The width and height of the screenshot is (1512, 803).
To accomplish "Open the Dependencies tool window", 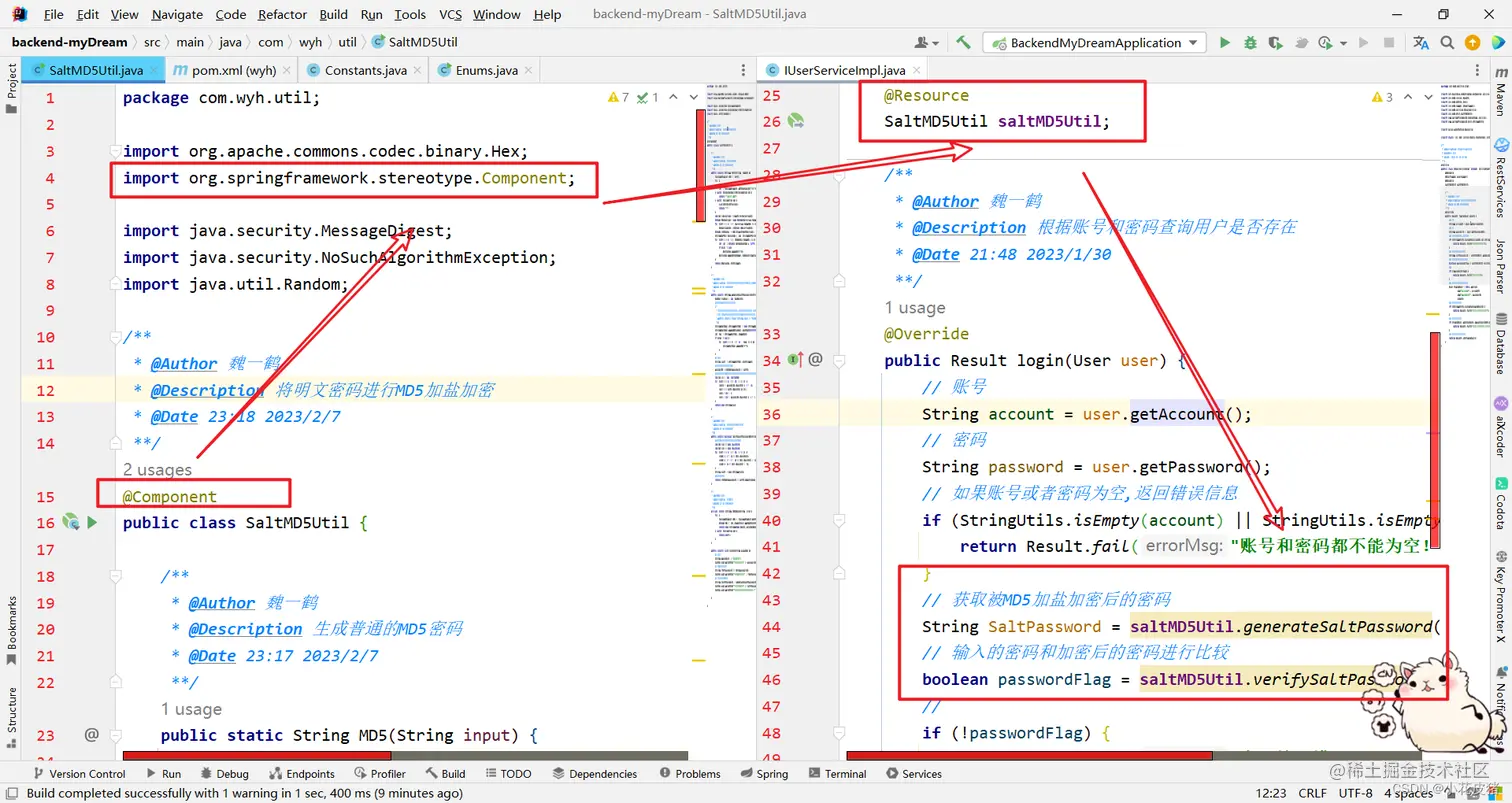I will coord(594,773).
